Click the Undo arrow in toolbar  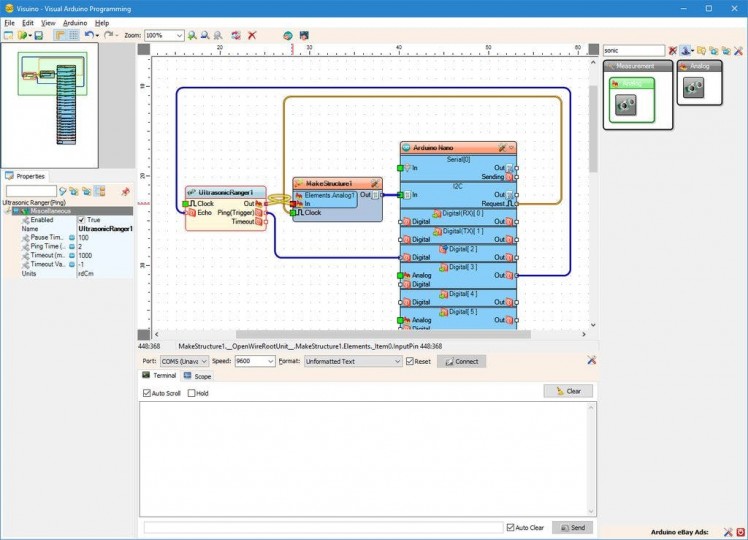[89, 35]
